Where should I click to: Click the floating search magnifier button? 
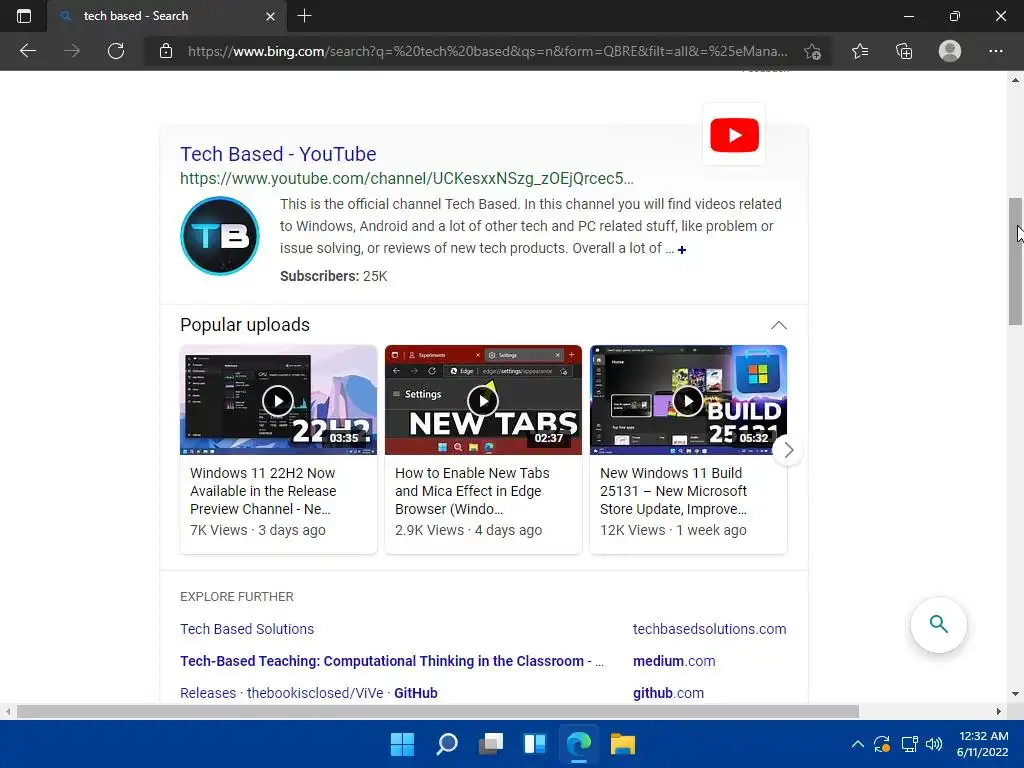pyautogui.click(x=938, y=624)
